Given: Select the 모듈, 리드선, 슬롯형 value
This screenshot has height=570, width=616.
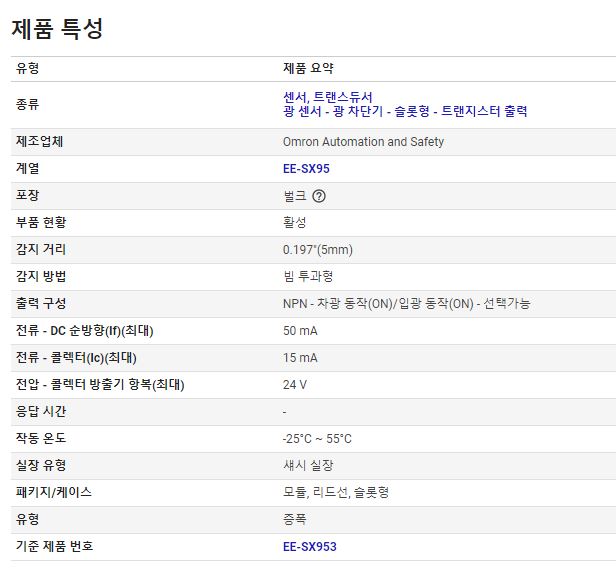Looking at the screenshot, I should click(336, 492).
